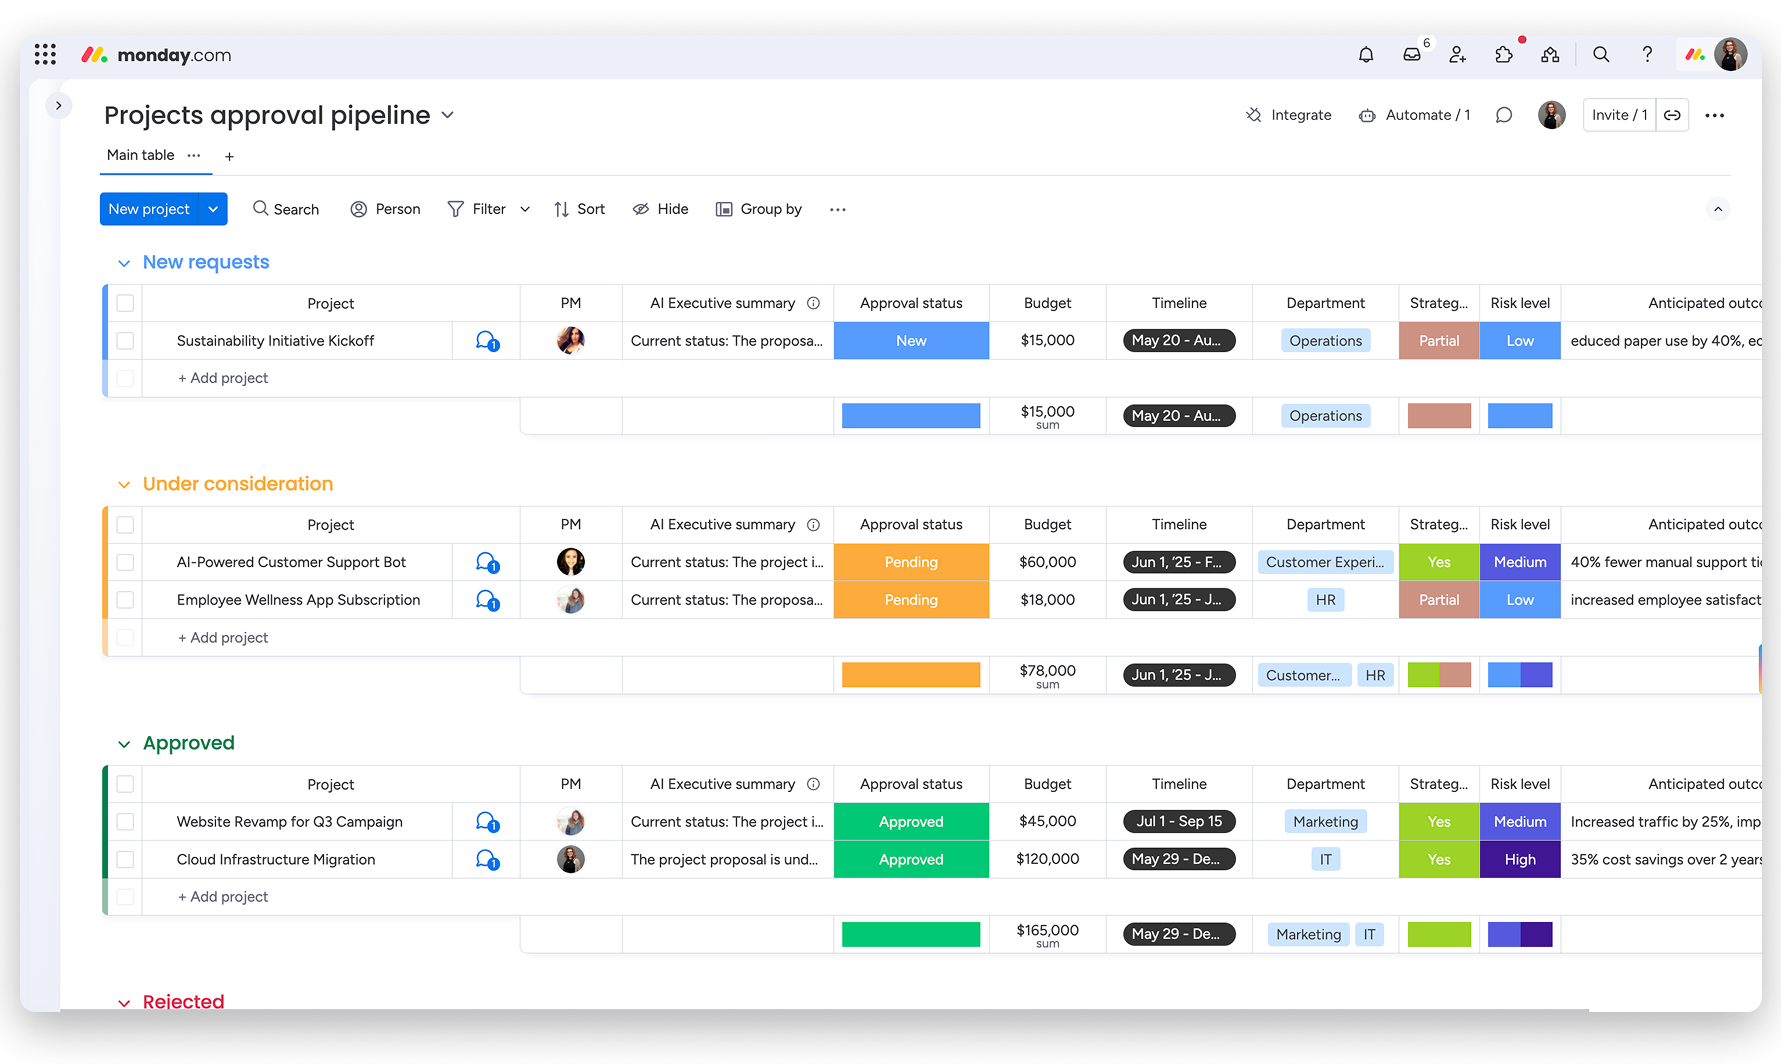Screen dimensions: 1781x1064
Task: Copy board link icon next to Invite
Action: 1672,115
